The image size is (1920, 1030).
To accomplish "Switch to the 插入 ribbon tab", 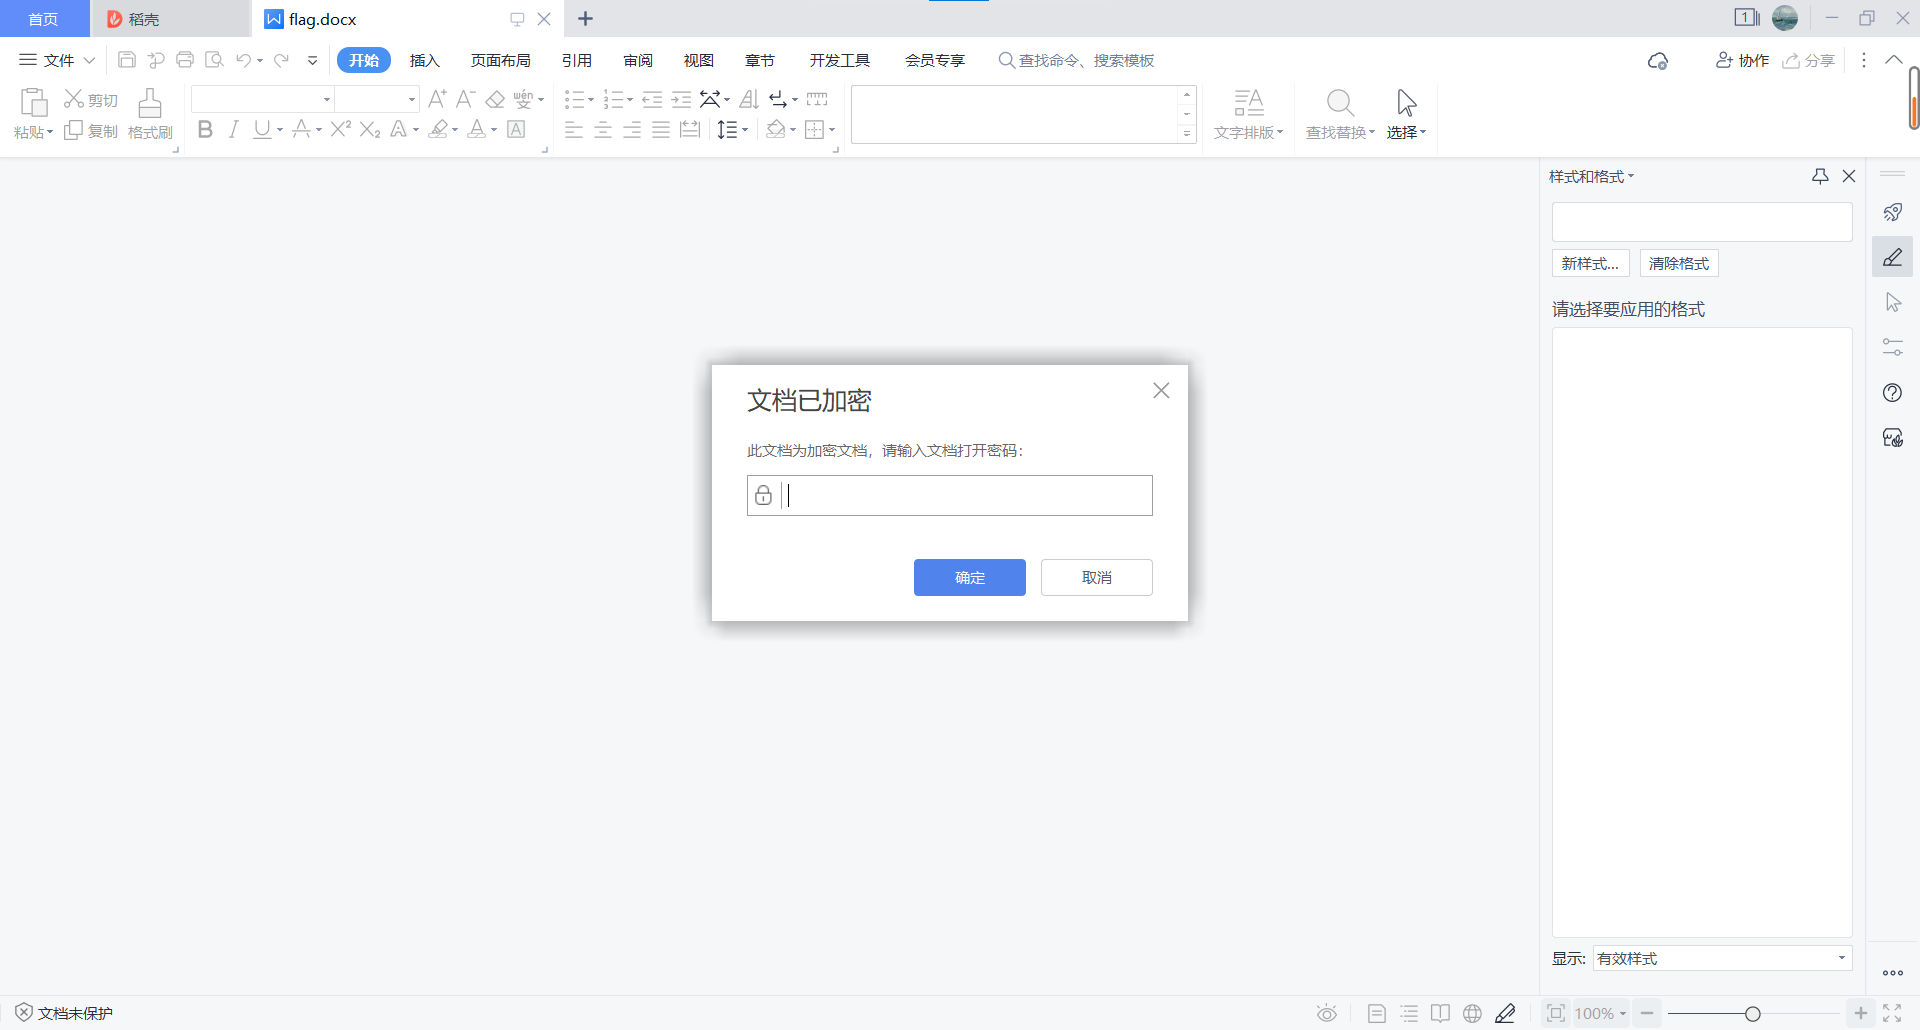I will tap(424, 60).
